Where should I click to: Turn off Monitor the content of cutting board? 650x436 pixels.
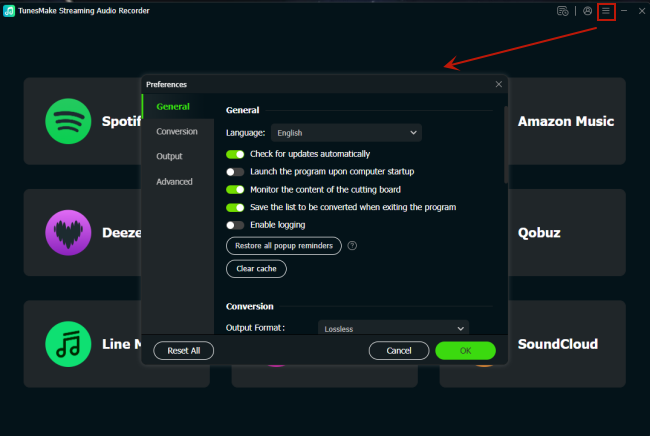235,189
